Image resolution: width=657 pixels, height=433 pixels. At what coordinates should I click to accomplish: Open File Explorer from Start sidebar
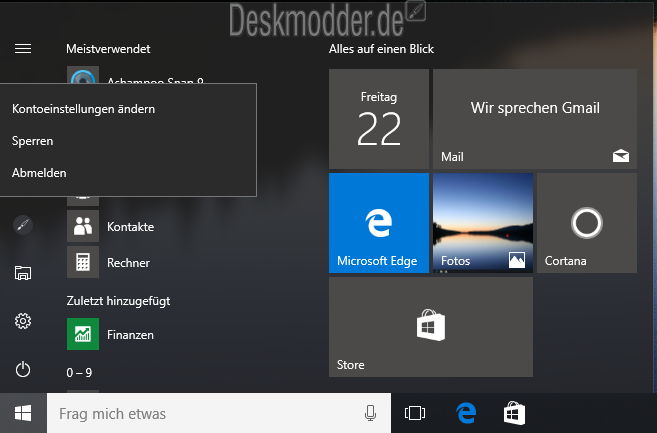[23, 273]
